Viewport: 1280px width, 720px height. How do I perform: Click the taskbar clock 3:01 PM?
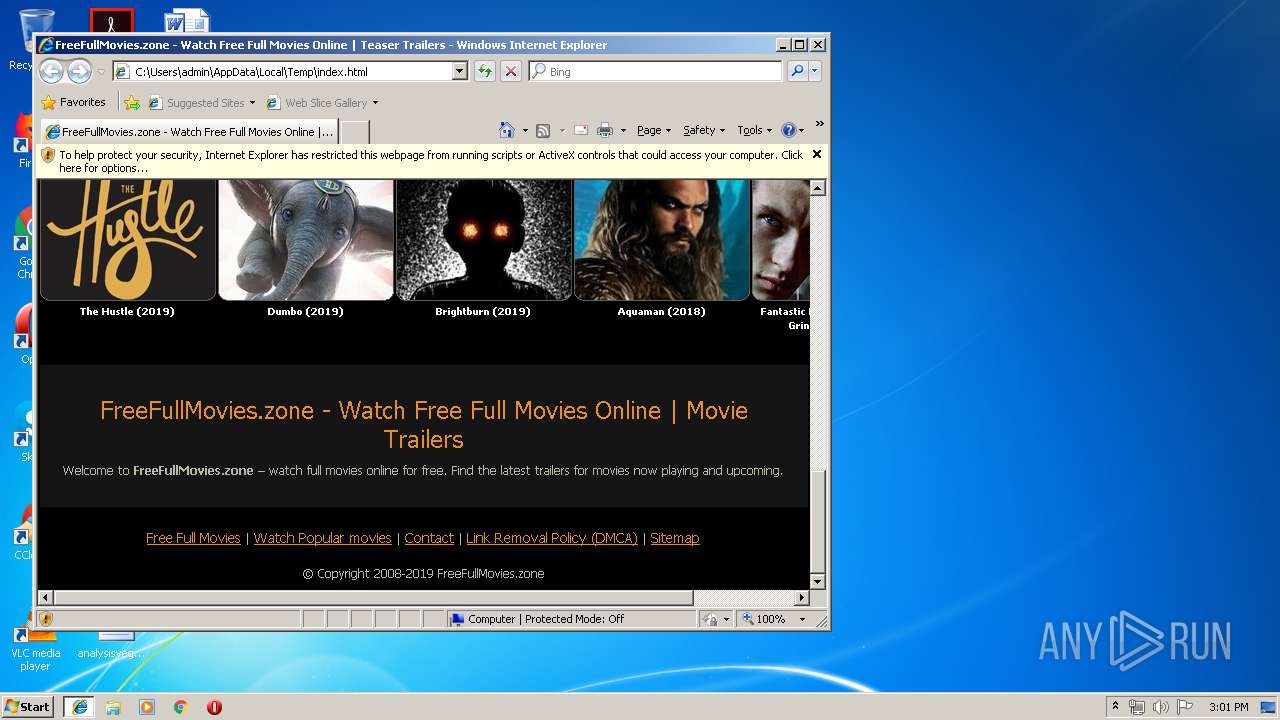pyautogui.click(x=1228, y=707)
